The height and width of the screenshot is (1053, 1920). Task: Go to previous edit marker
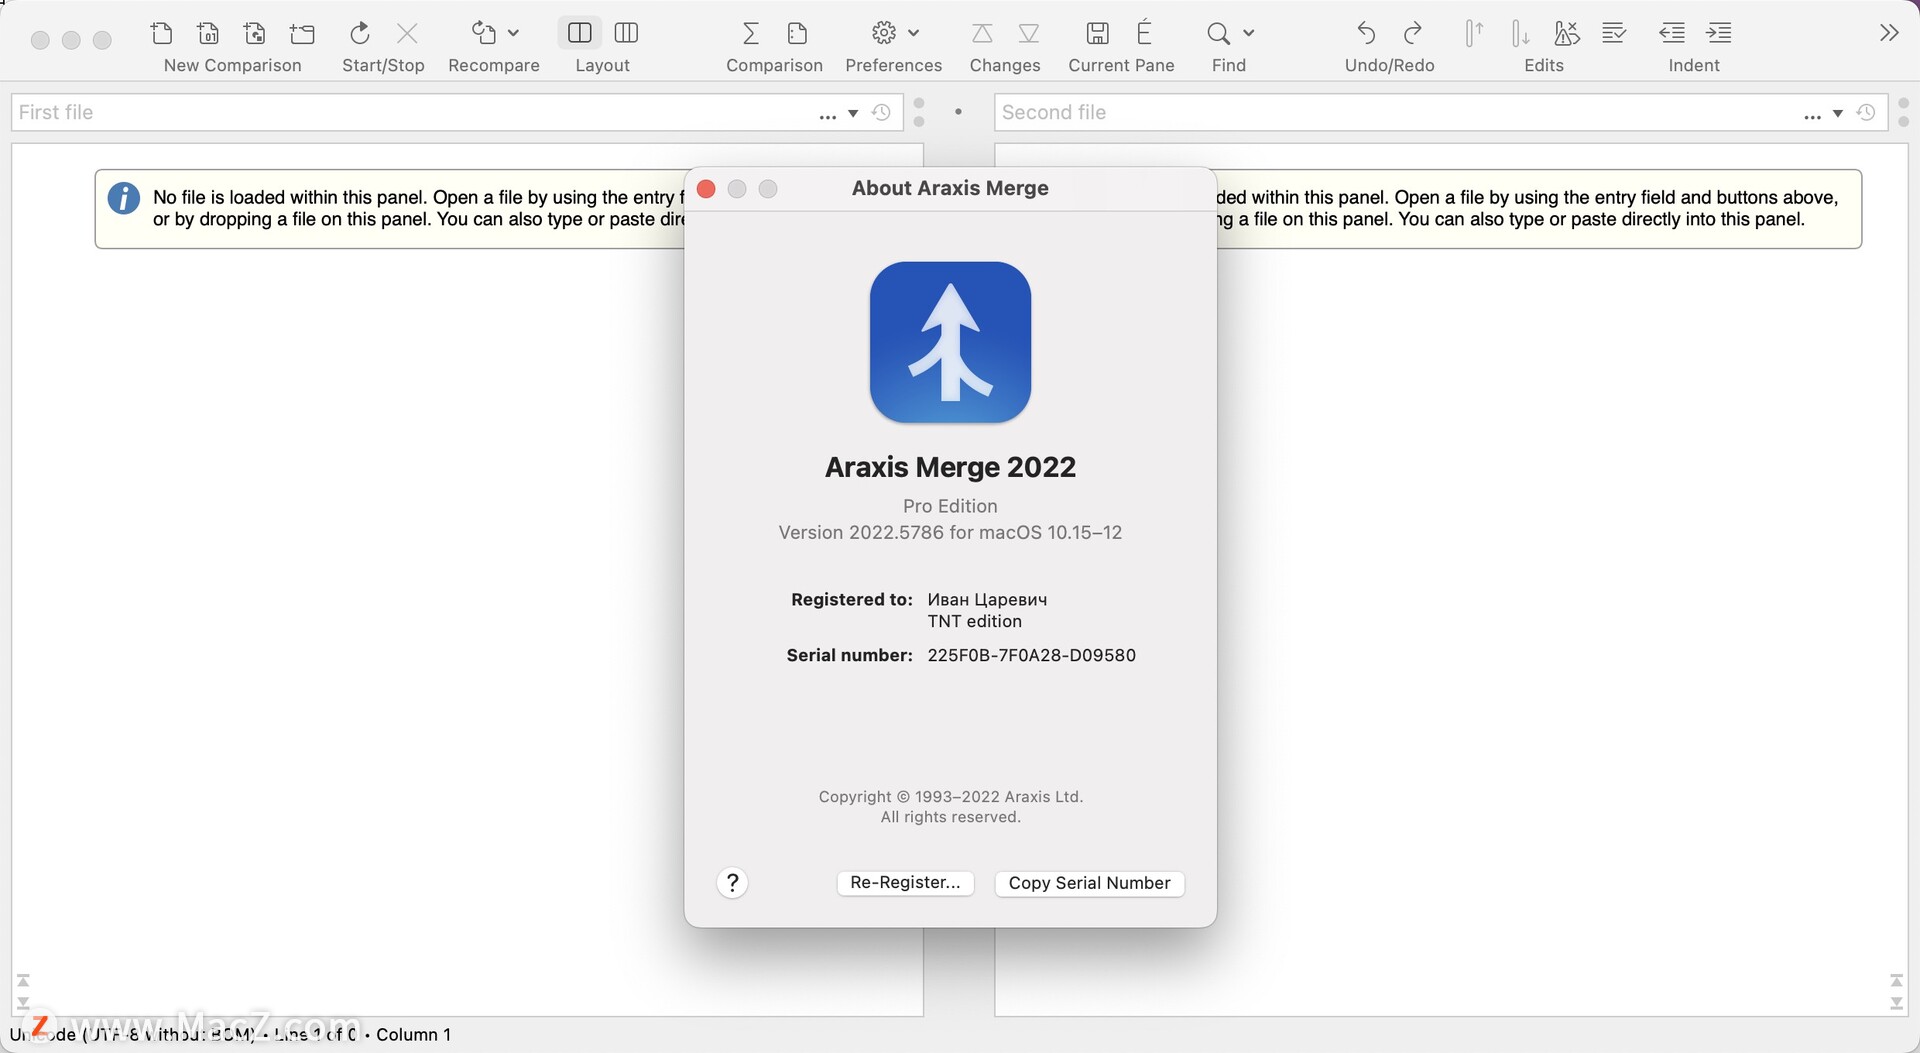pos(1474,33)
